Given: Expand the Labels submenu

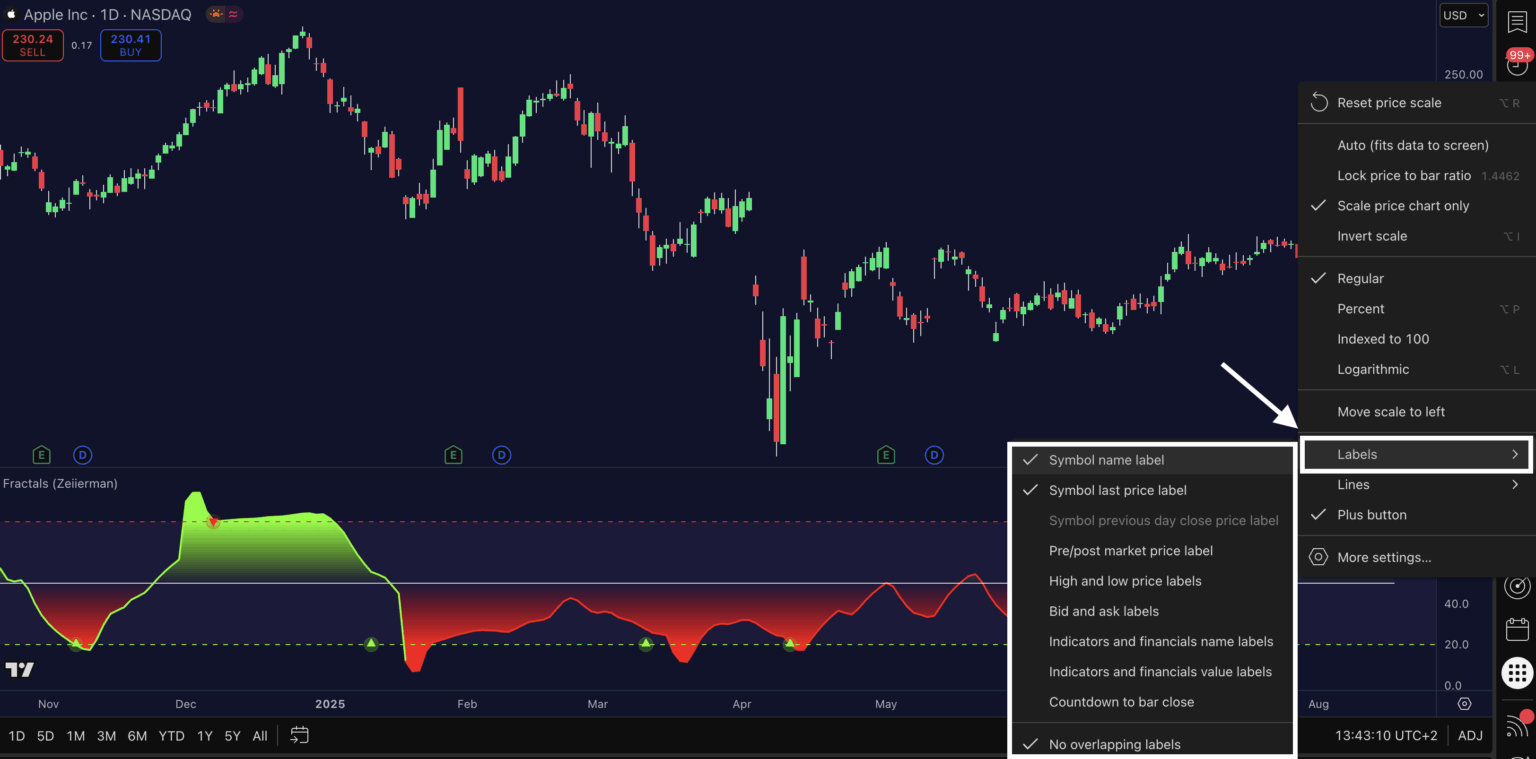Looking at the screenshot, I should point(1416,454).
